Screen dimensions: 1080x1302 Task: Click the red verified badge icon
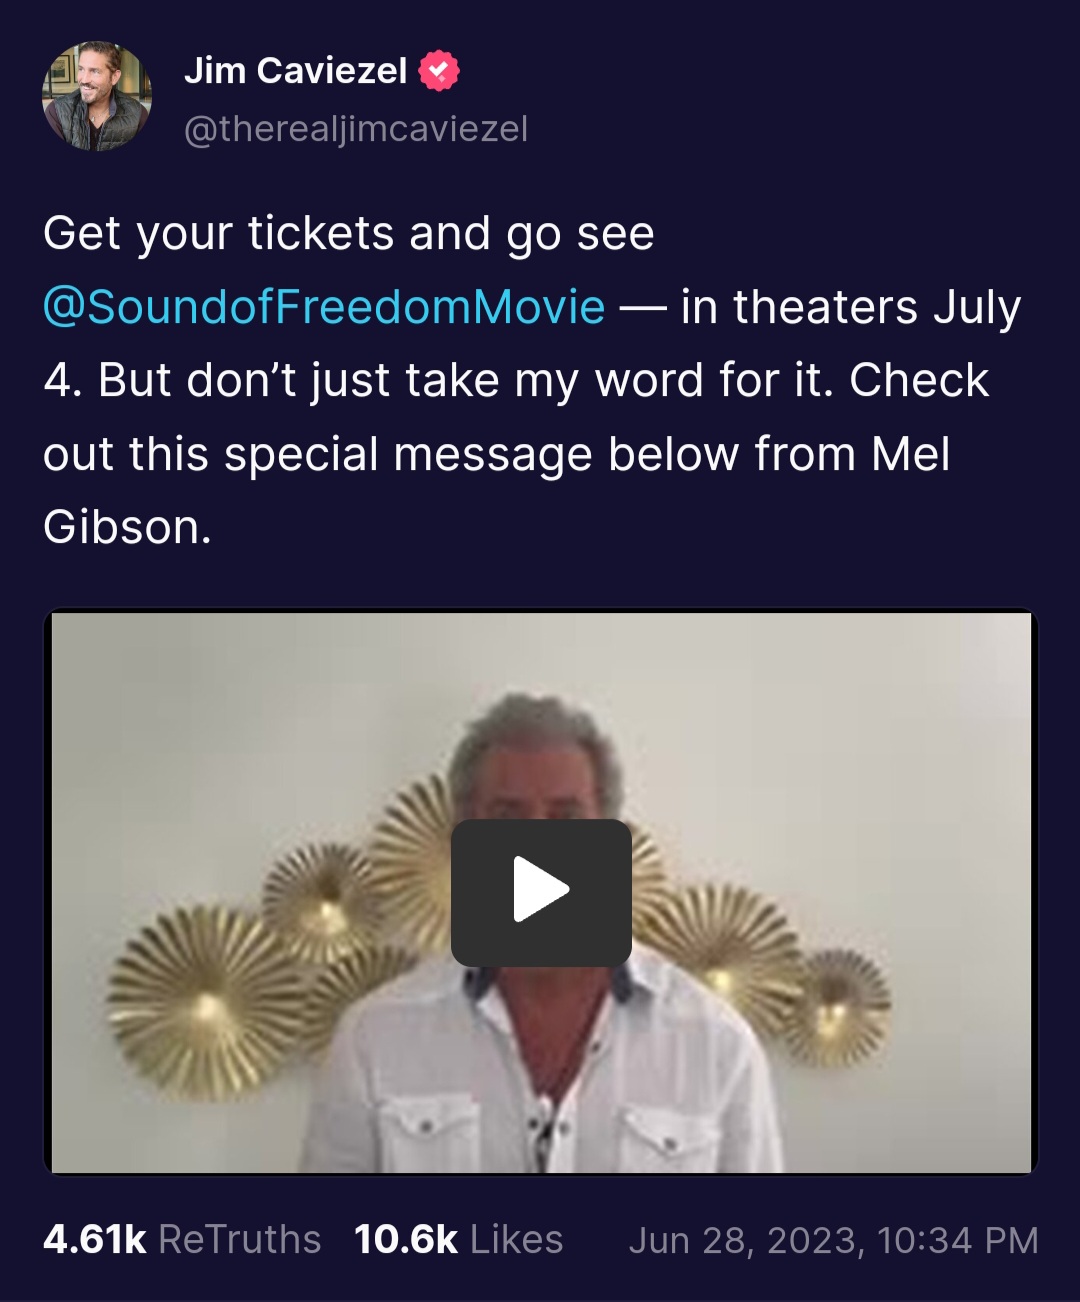click(x=438, y=71)
